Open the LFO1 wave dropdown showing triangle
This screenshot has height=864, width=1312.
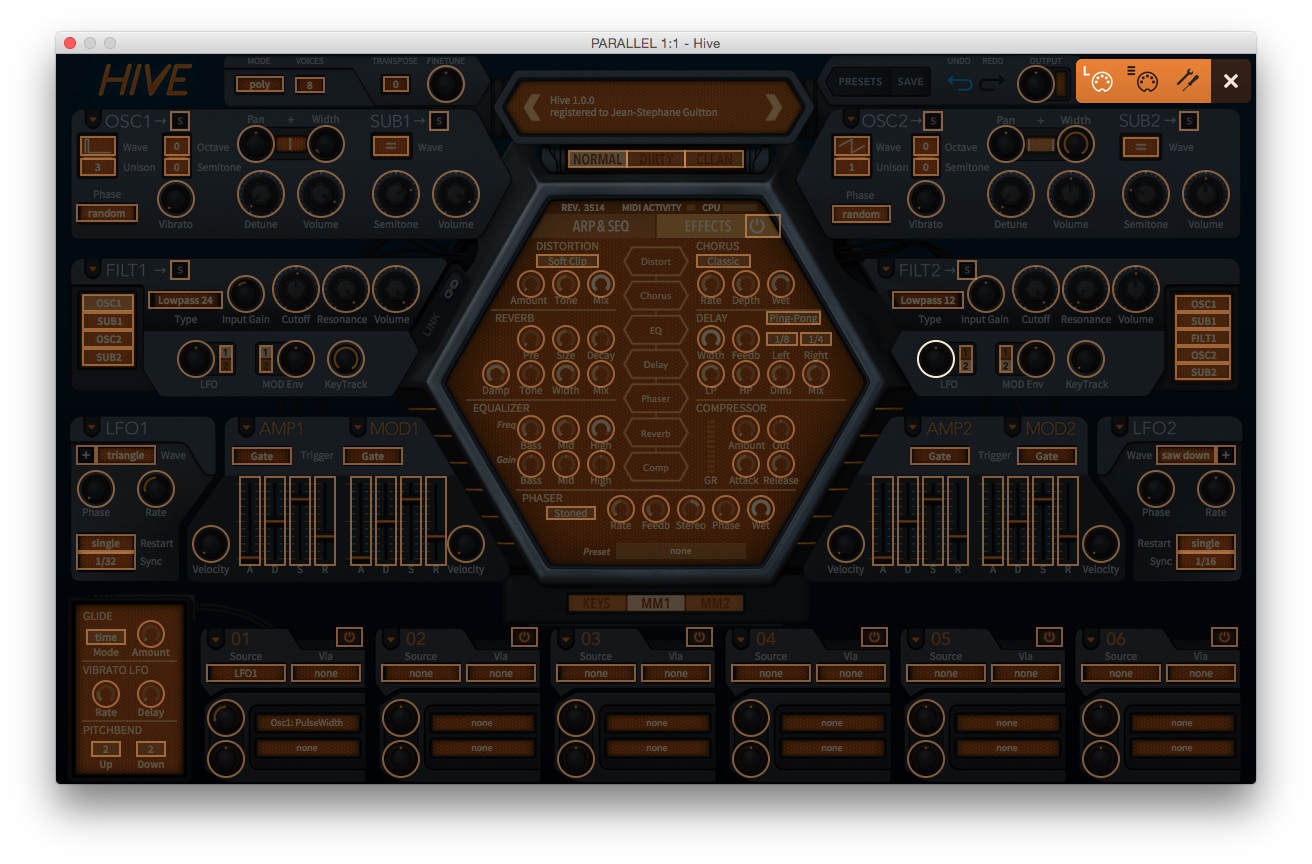[126, 455]
